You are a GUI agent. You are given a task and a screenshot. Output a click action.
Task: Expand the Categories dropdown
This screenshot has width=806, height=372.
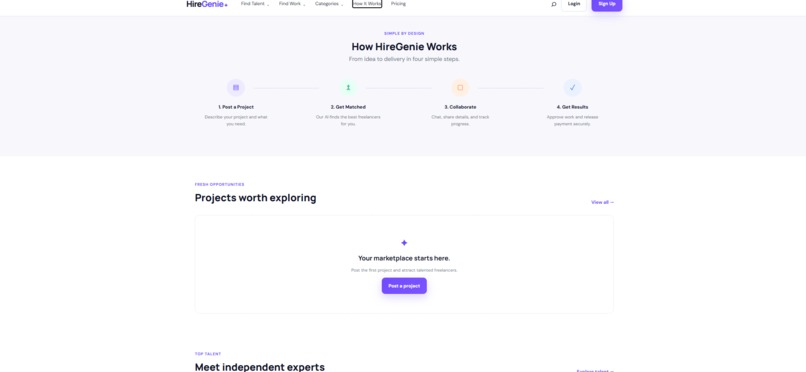[x=329, y=4]
